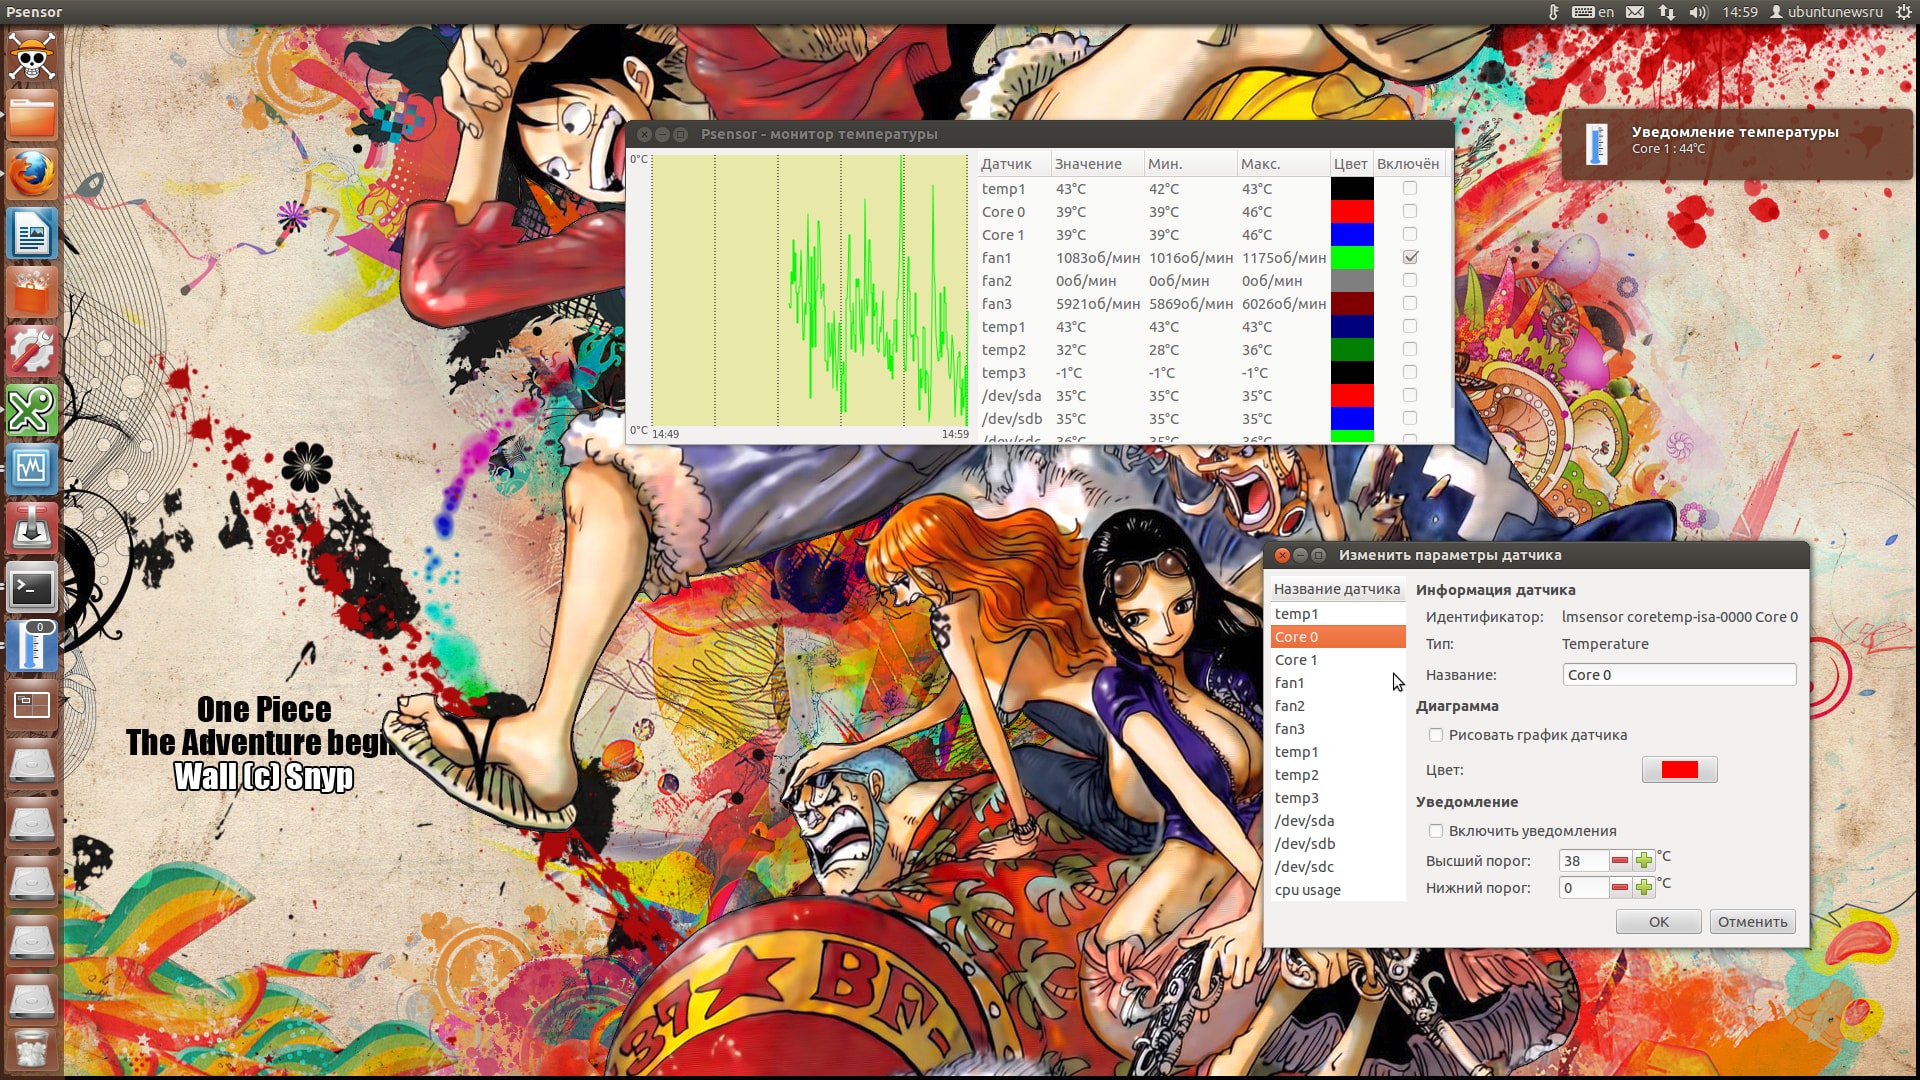
Task: Open System Settings (gear and wrench icon)
Action: (32, 352)
